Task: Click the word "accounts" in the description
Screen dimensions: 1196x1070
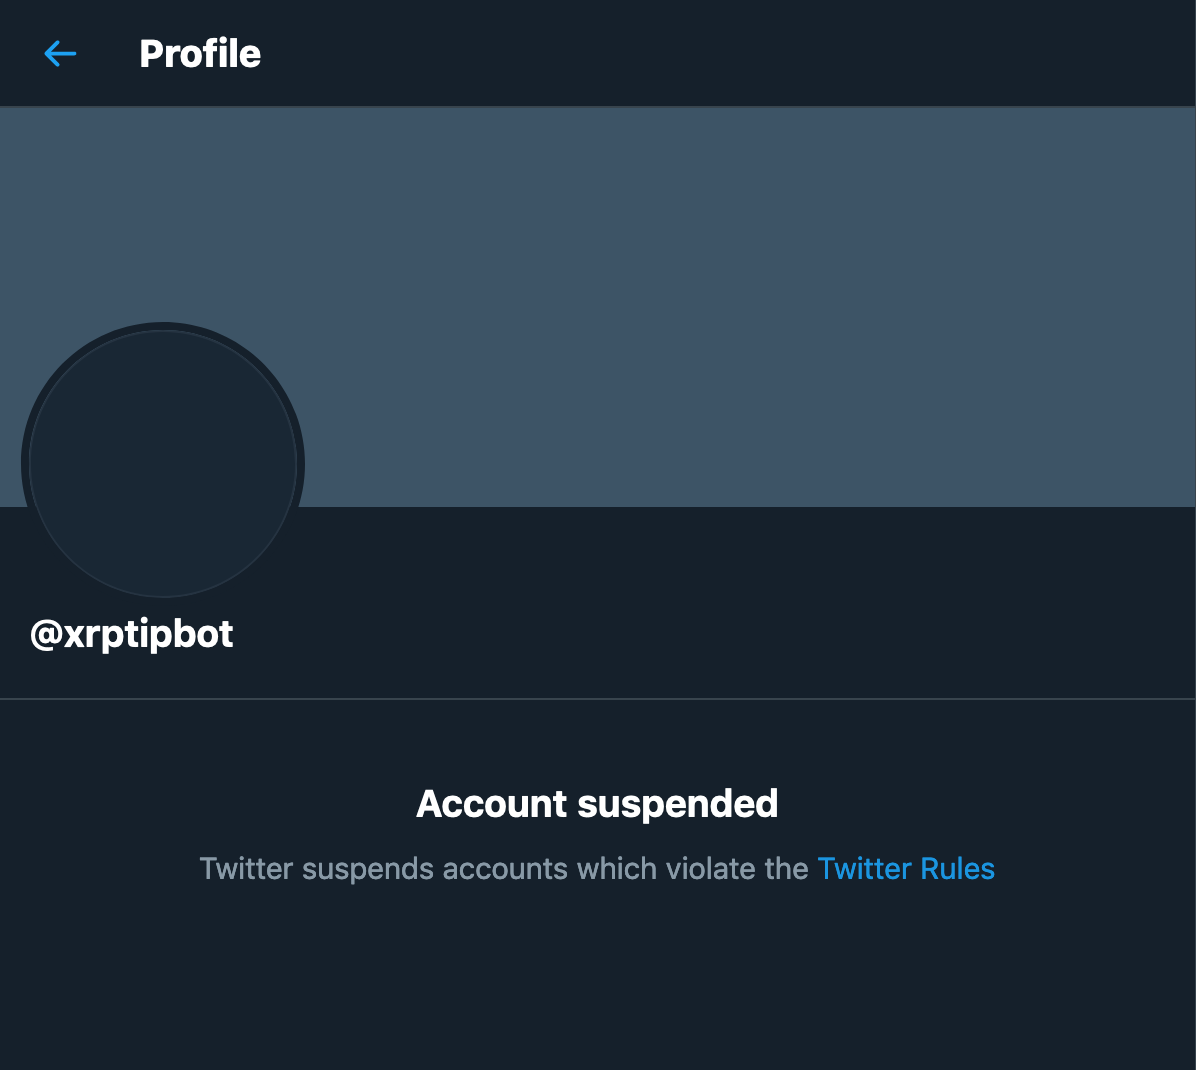Action: (x=505, y=869)
